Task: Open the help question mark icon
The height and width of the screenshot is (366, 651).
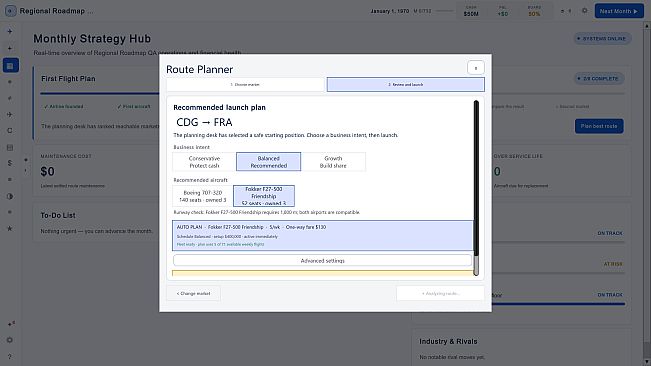Action: pyautogui.click(x=10, y=356)
